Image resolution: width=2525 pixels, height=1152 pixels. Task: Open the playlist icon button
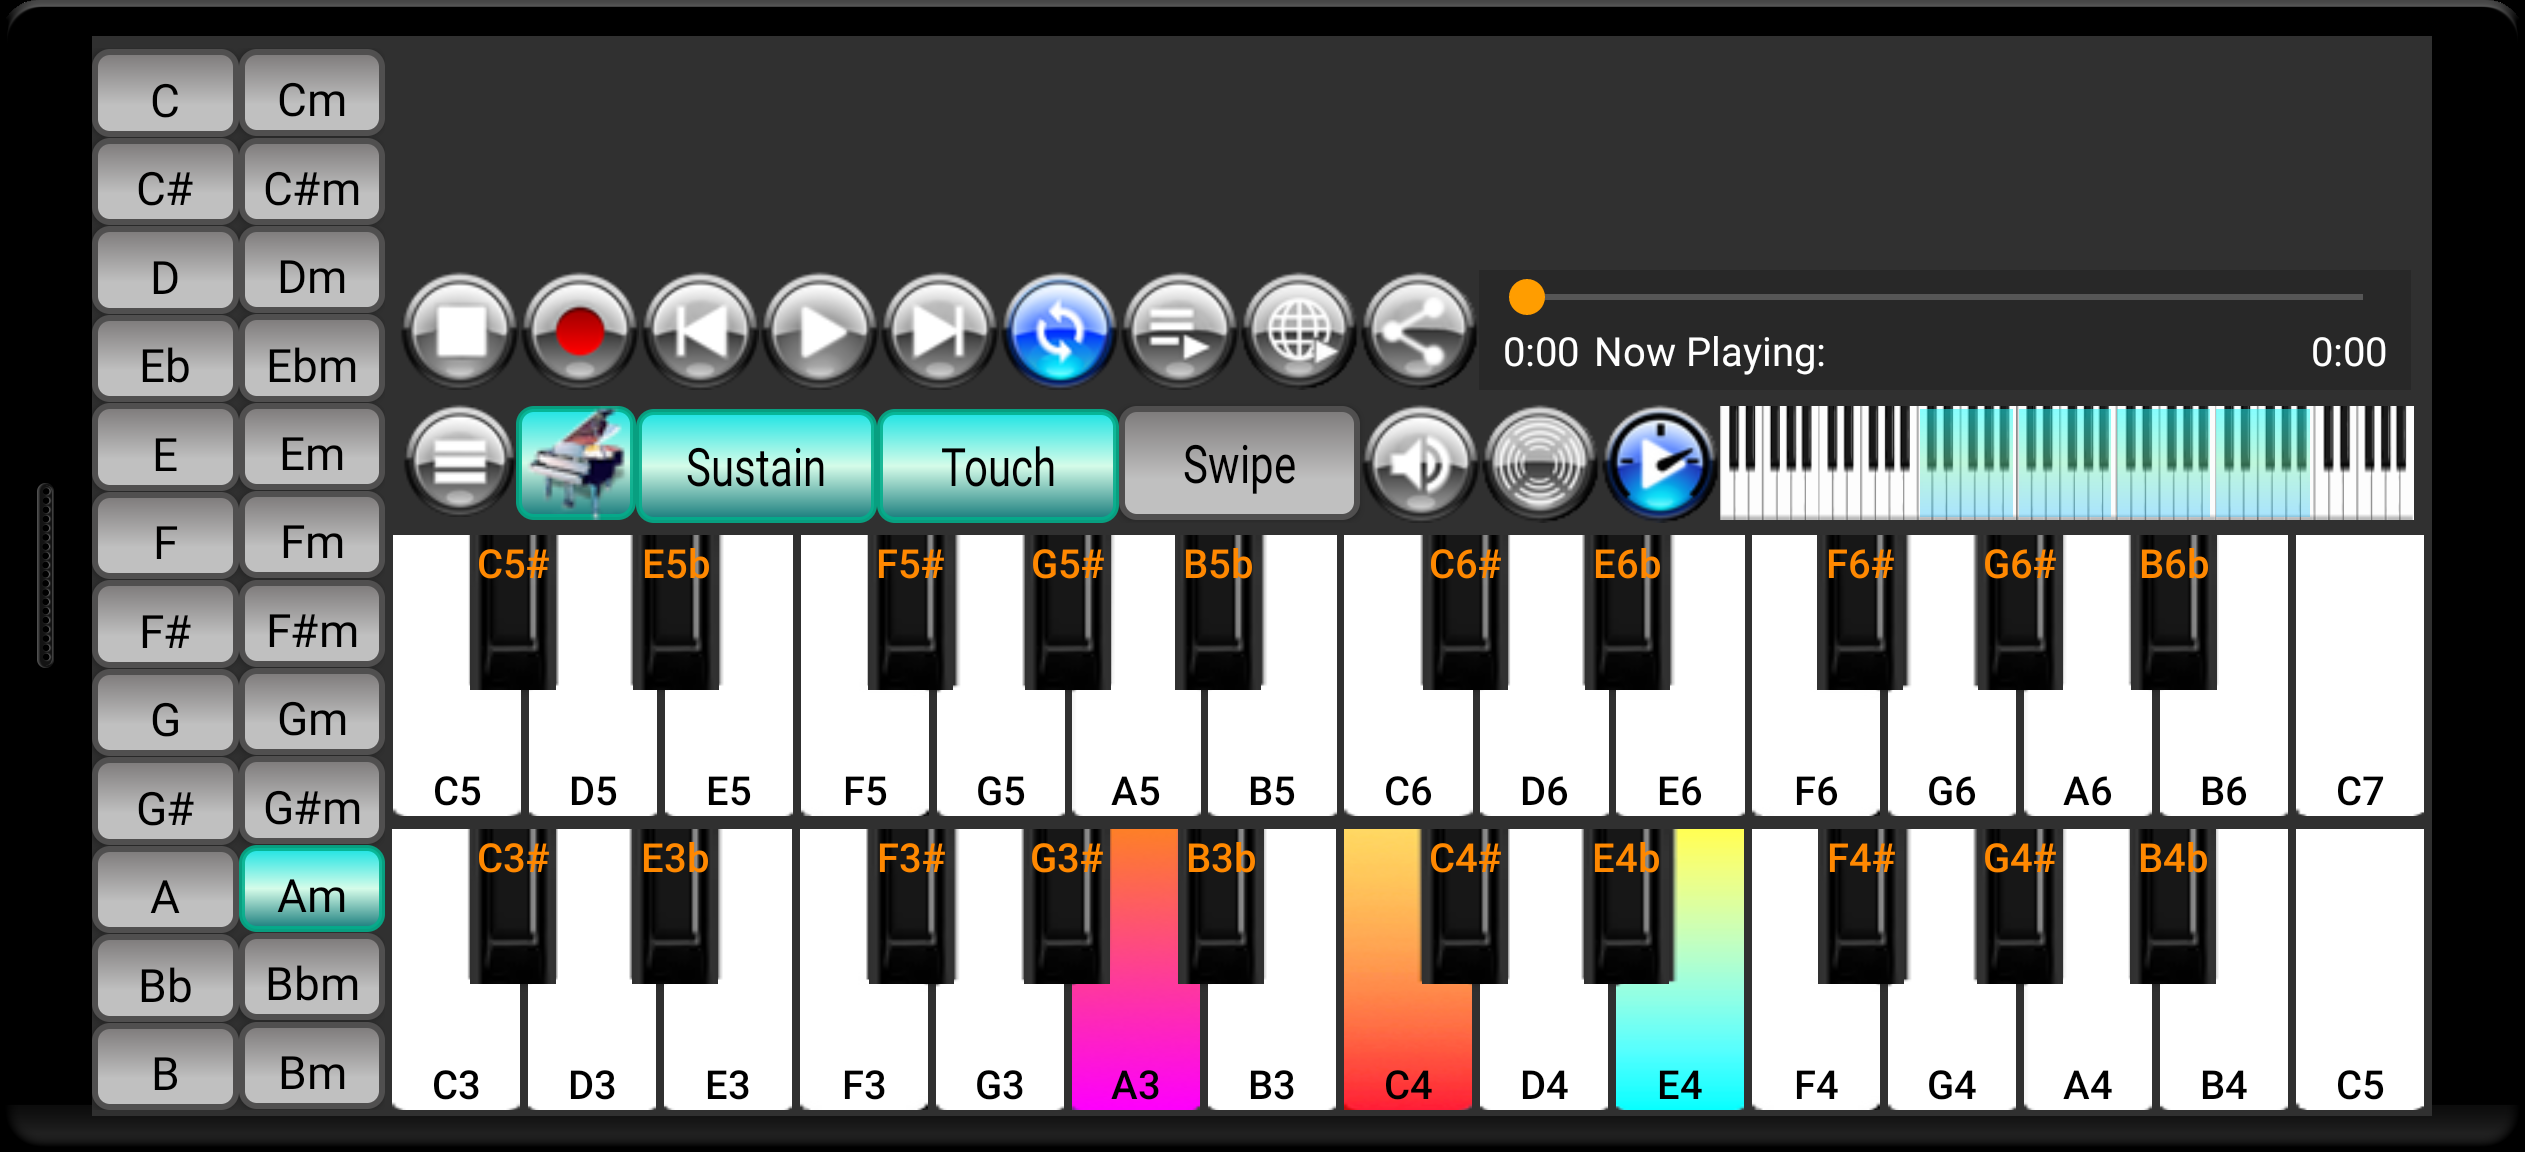[1180, 331]
